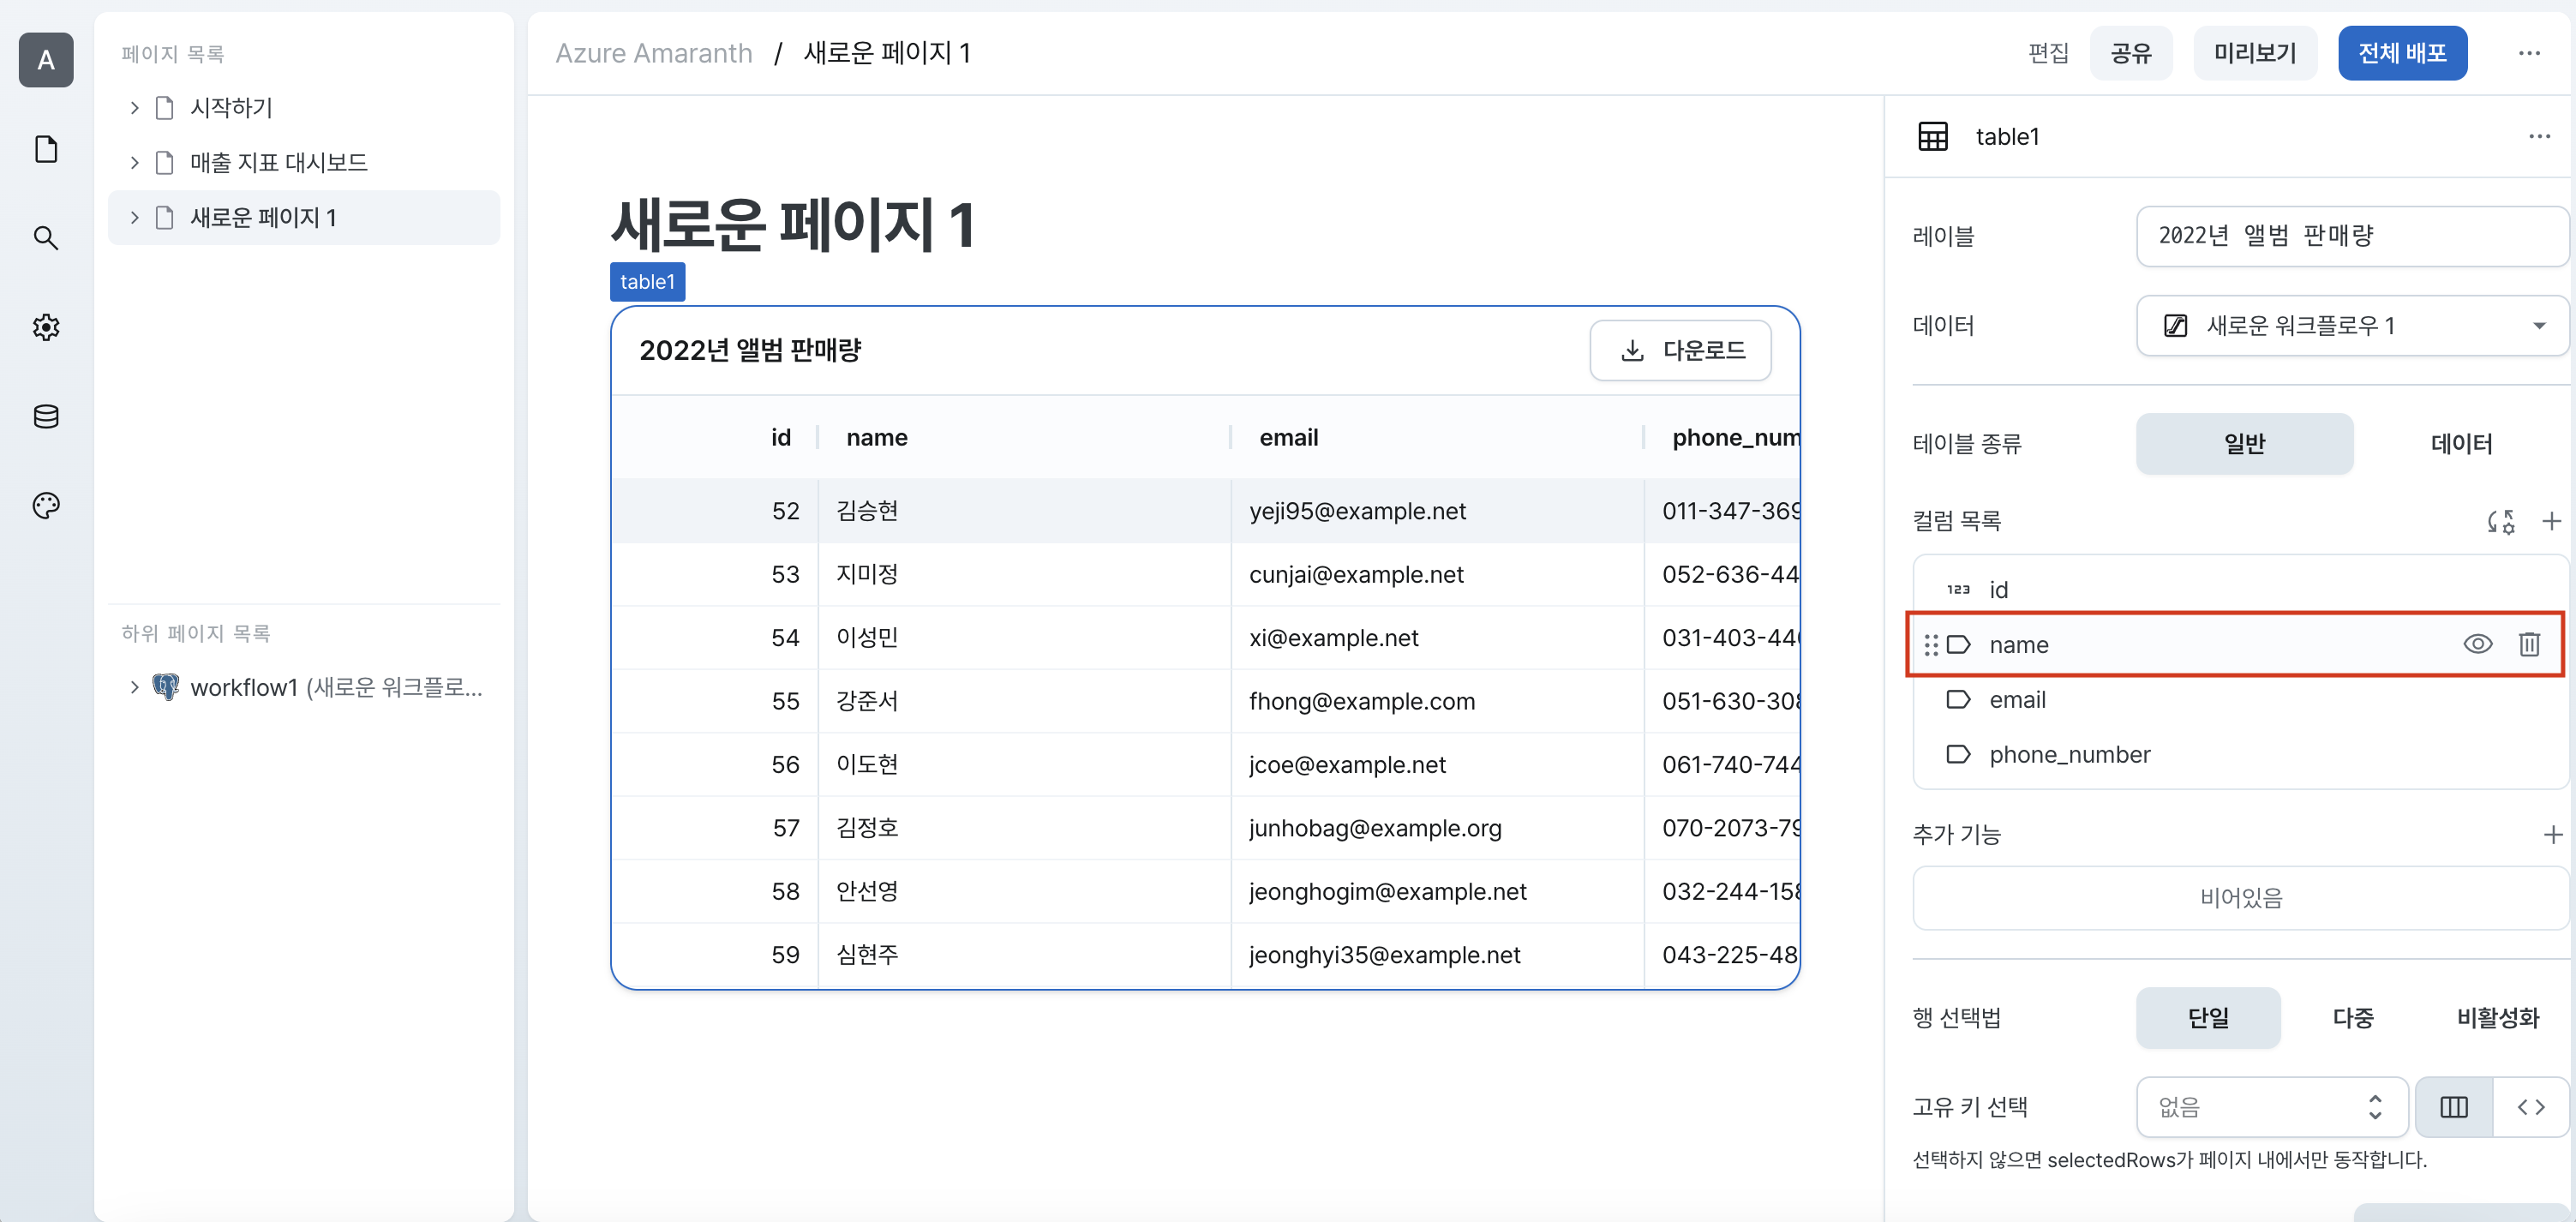Switch unique key to code mode
This screenshot has width=2576, height=1222.
pyautogui.click(x=2530, y=1107)
